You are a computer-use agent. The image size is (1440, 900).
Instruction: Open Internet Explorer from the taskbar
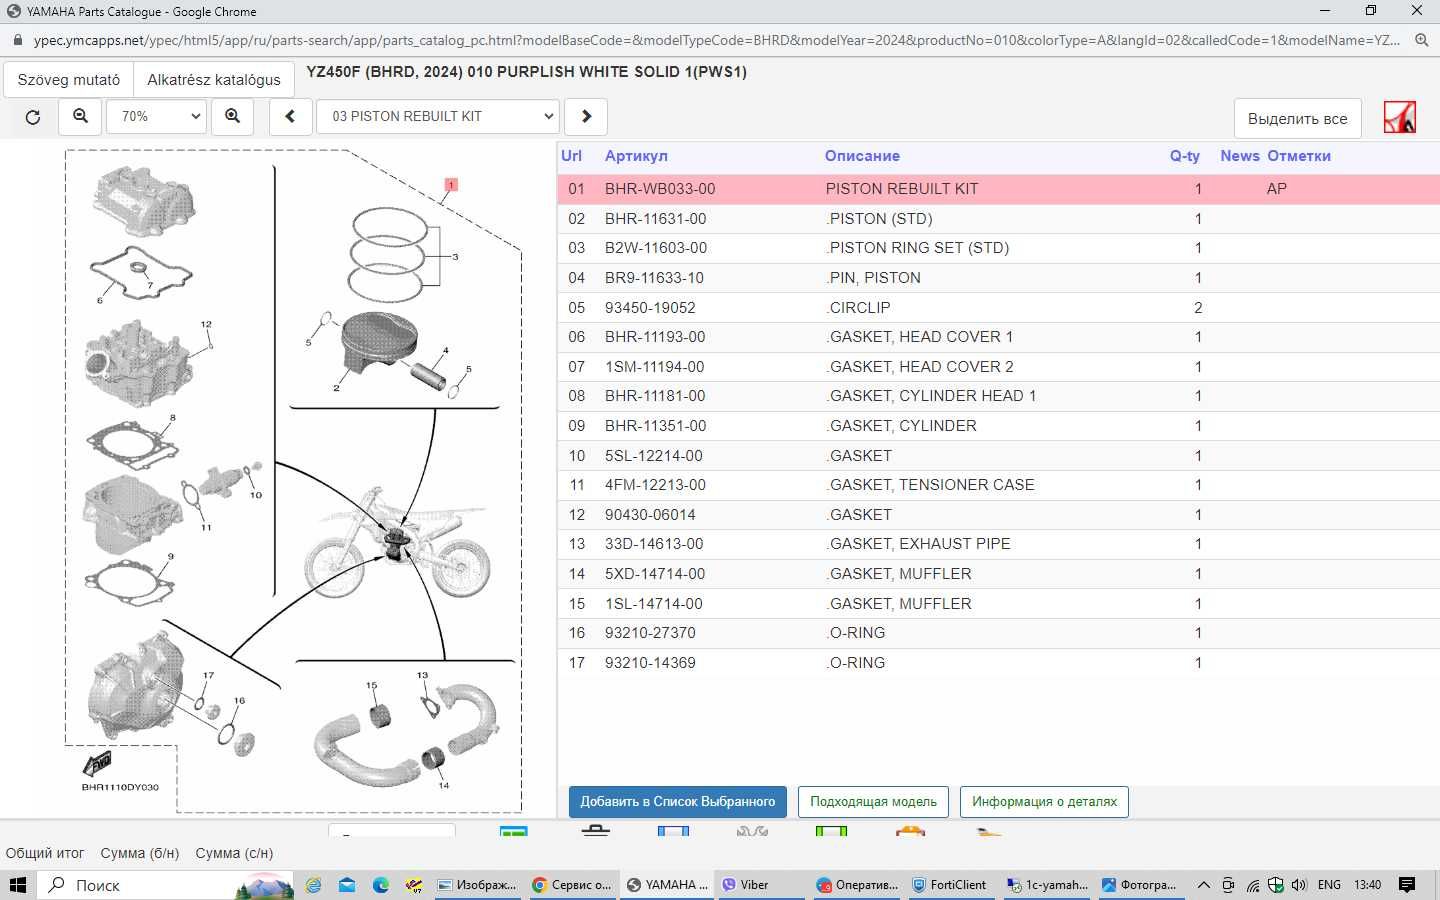click(314, 885)
